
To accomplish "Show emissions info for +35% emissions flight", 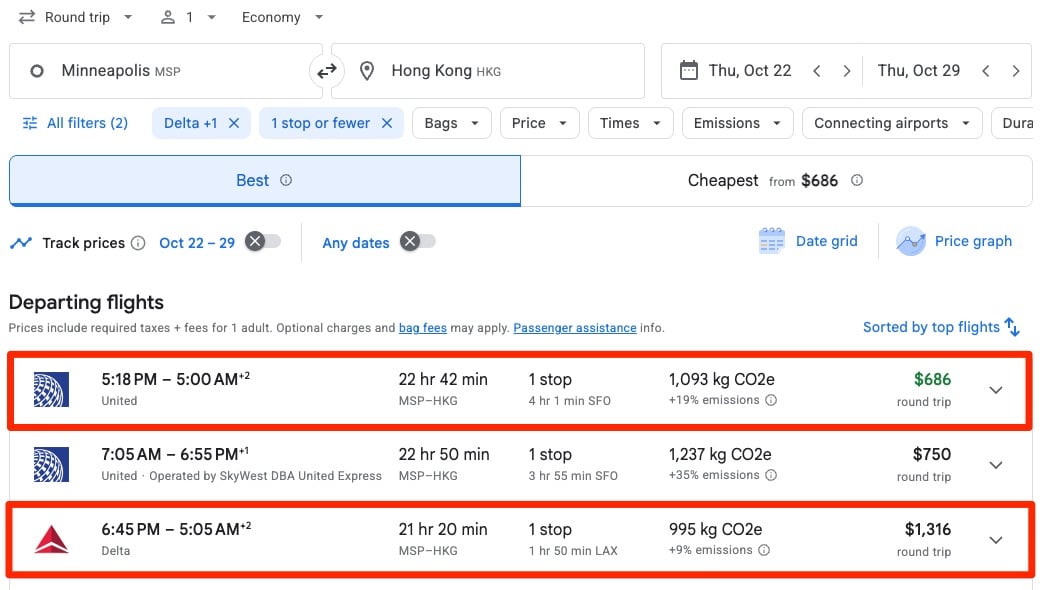I will 771,475.
